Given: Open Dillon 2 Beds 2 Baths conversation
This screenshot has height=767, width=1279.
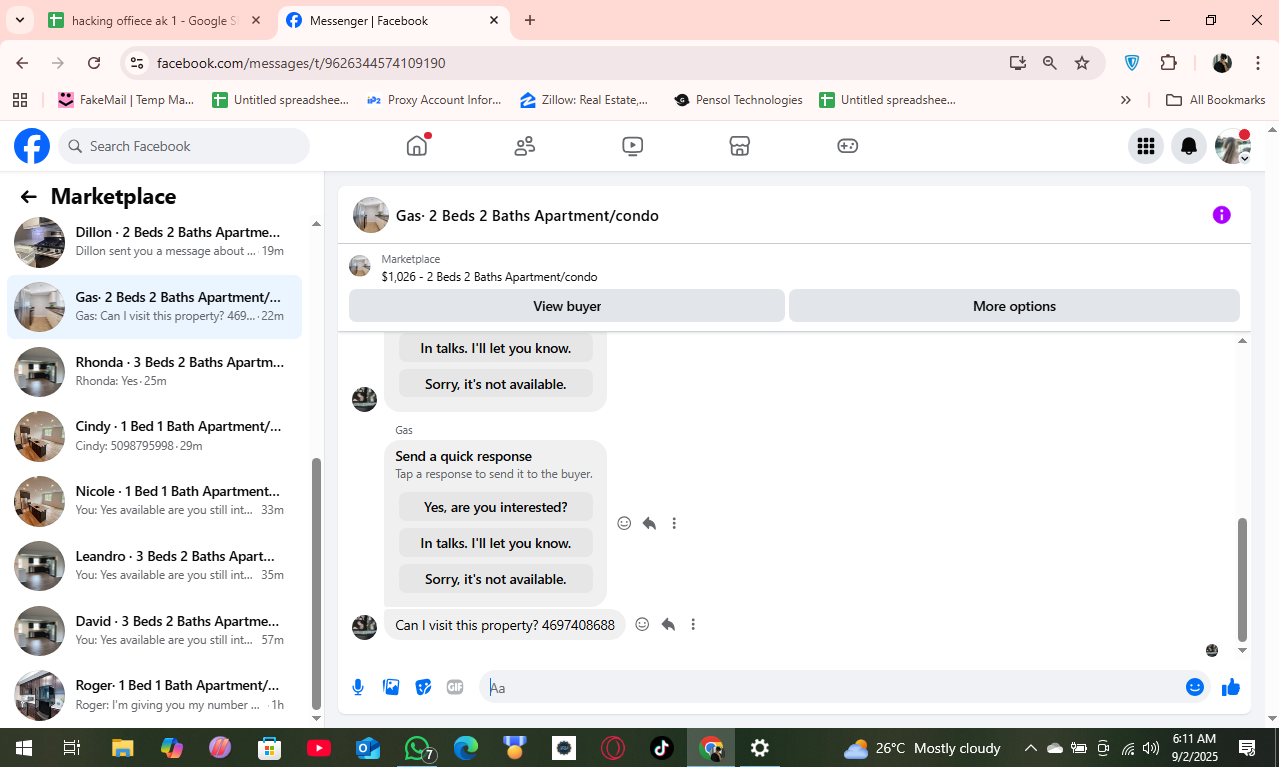Looking at the screenshot, I should tap(155, 242).
